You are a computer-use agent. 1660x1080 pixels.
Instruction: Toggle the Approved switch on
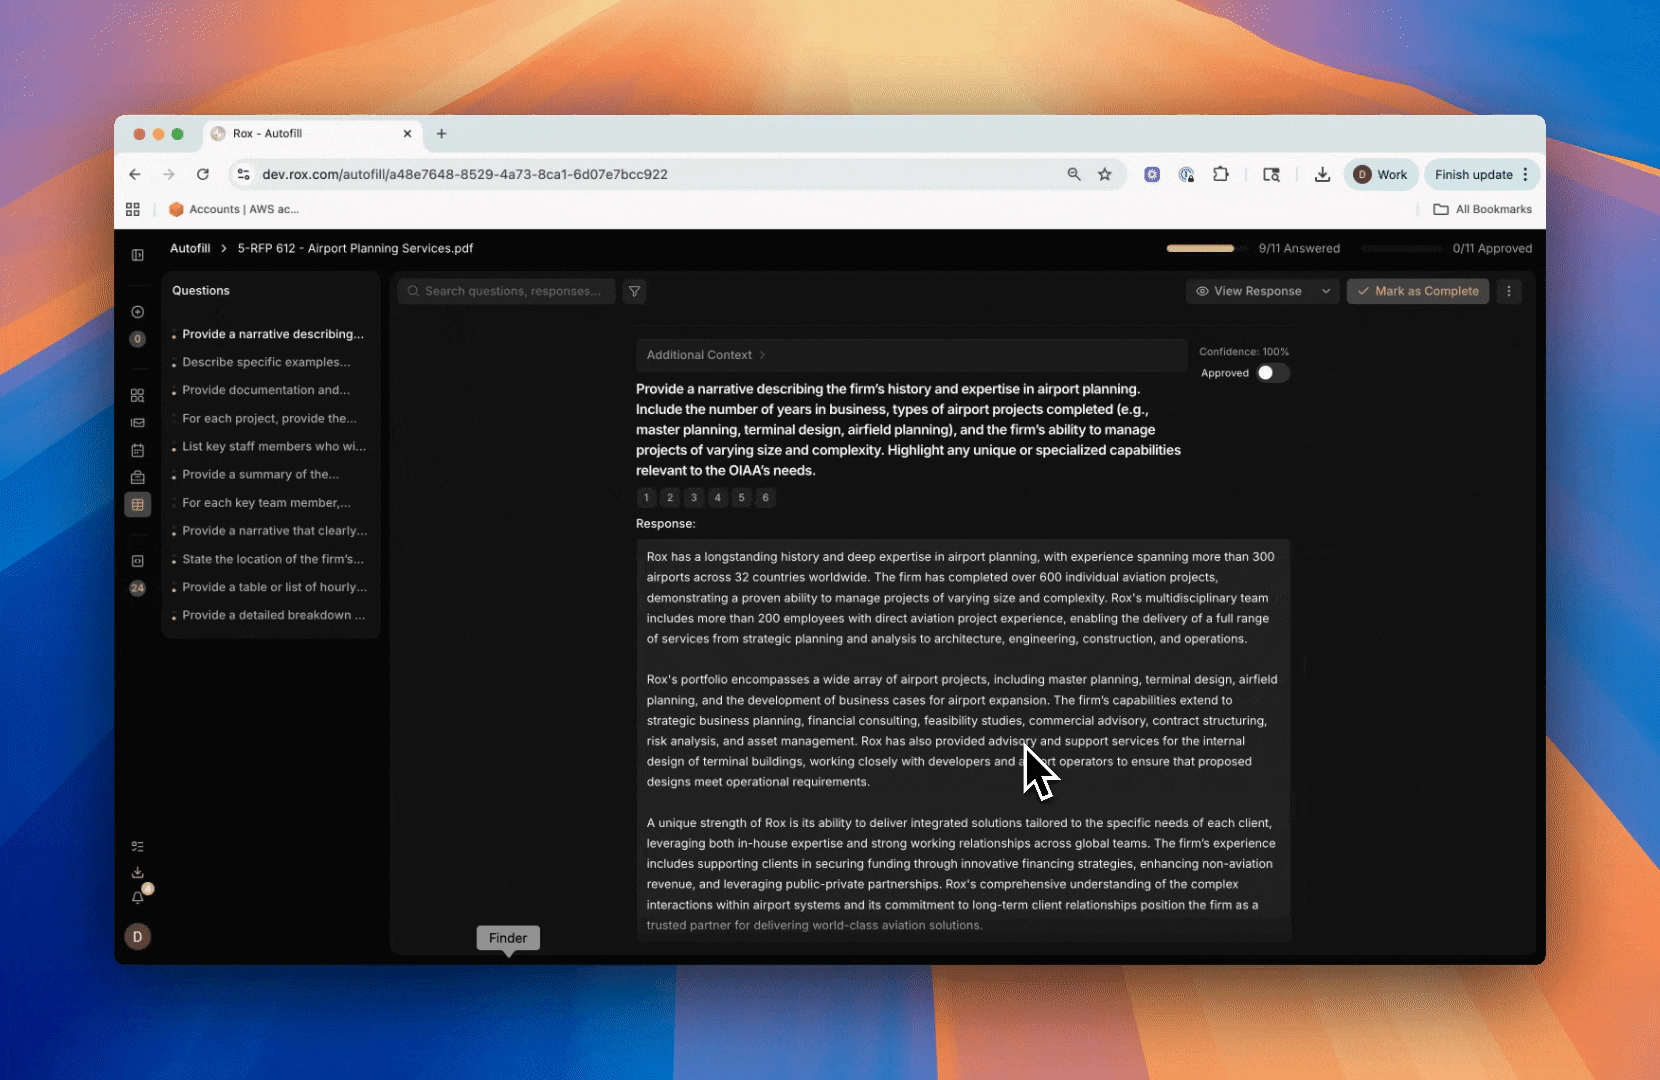(1272, 373)
